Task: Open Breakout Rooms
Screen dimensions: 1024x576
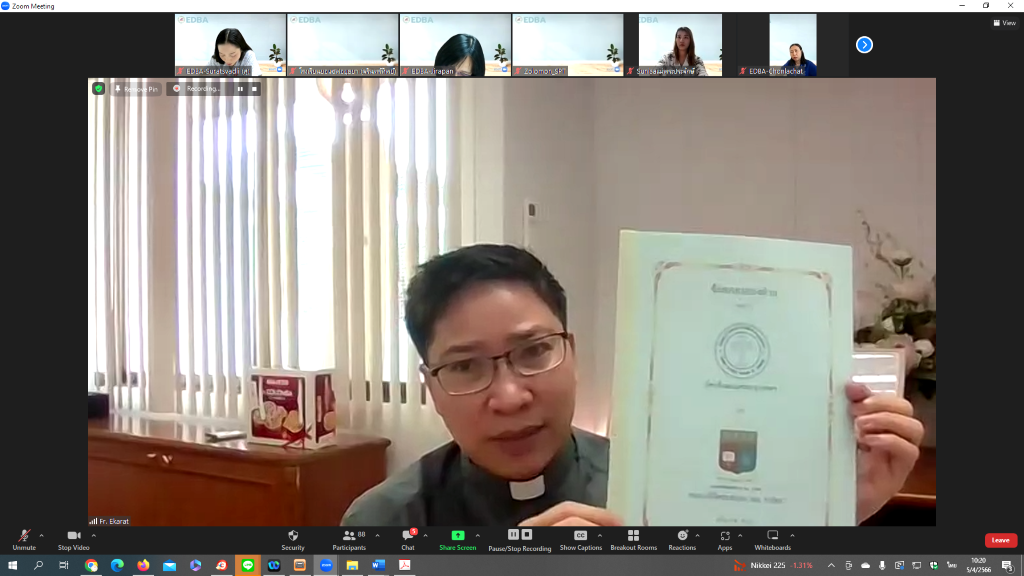Action: [x=633, y=539]
